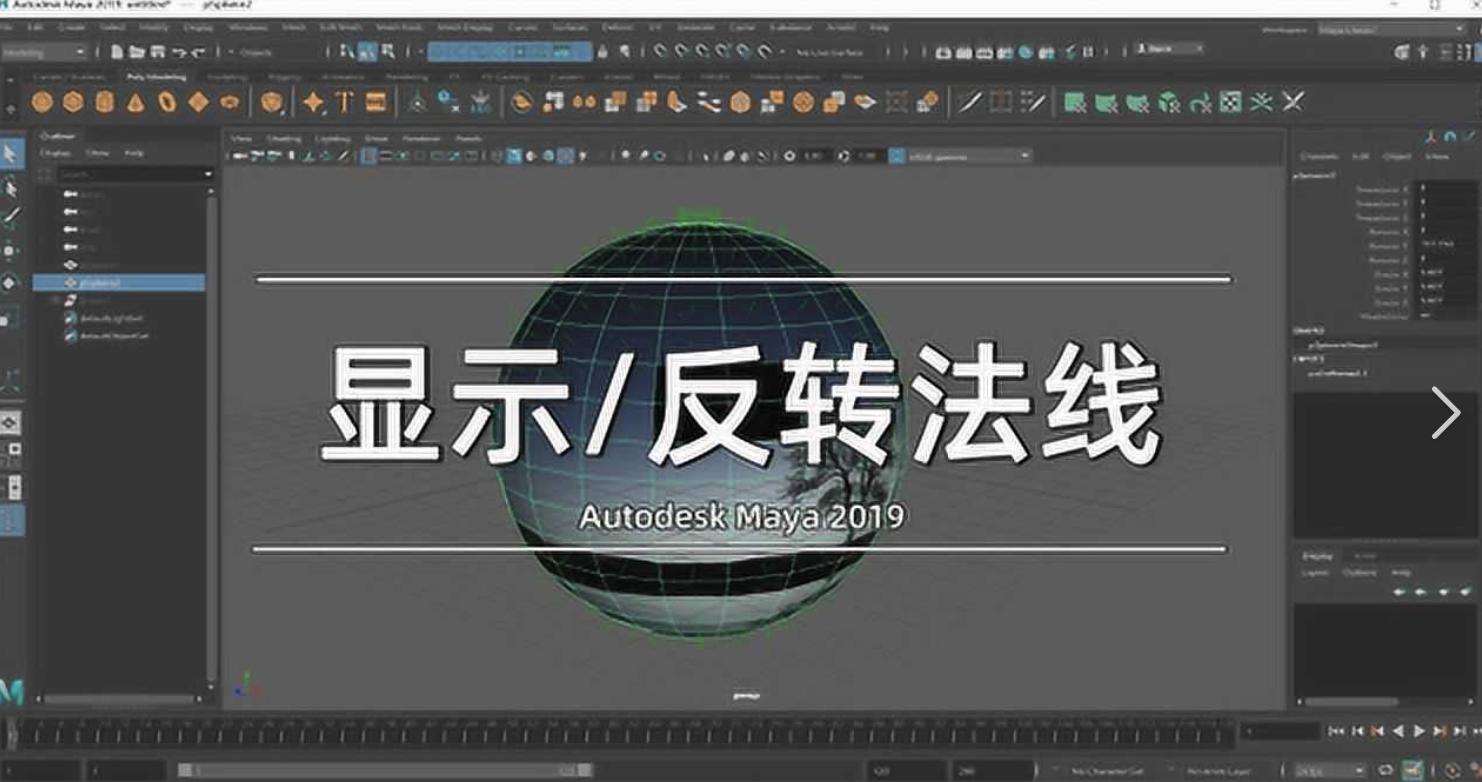
Task: Create a polygon sphere from the shelf
Action: [x=42, y=102]
